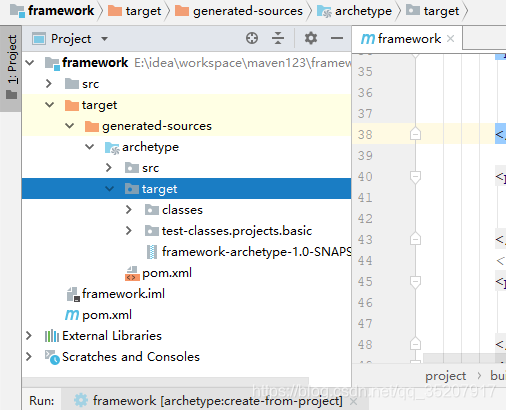The image size is (506, 410).
Task: Select the framework editor tab
Action: (407, 39)
